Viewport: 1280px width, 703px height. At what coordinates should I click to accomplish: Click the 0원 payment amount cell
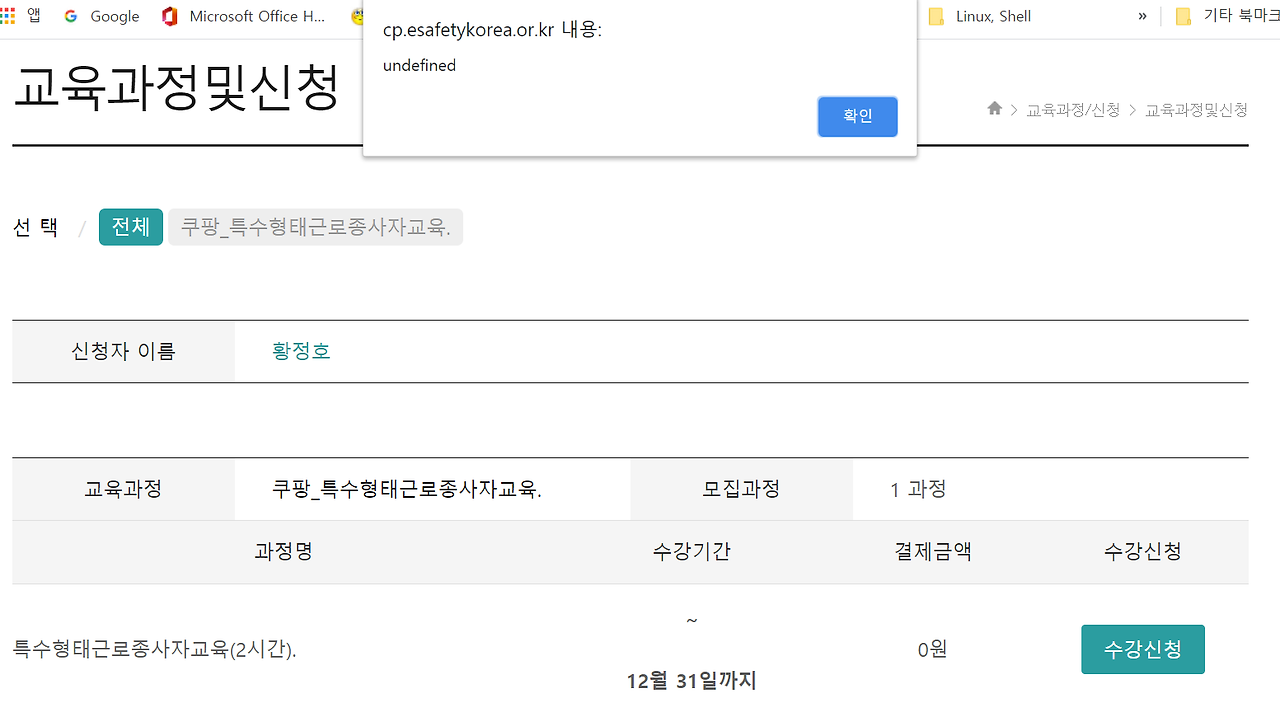(932, 650)
